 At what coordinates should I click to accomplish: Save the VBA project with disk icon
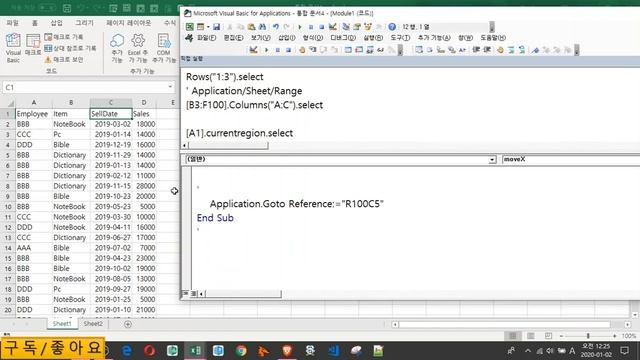point(216,27)
